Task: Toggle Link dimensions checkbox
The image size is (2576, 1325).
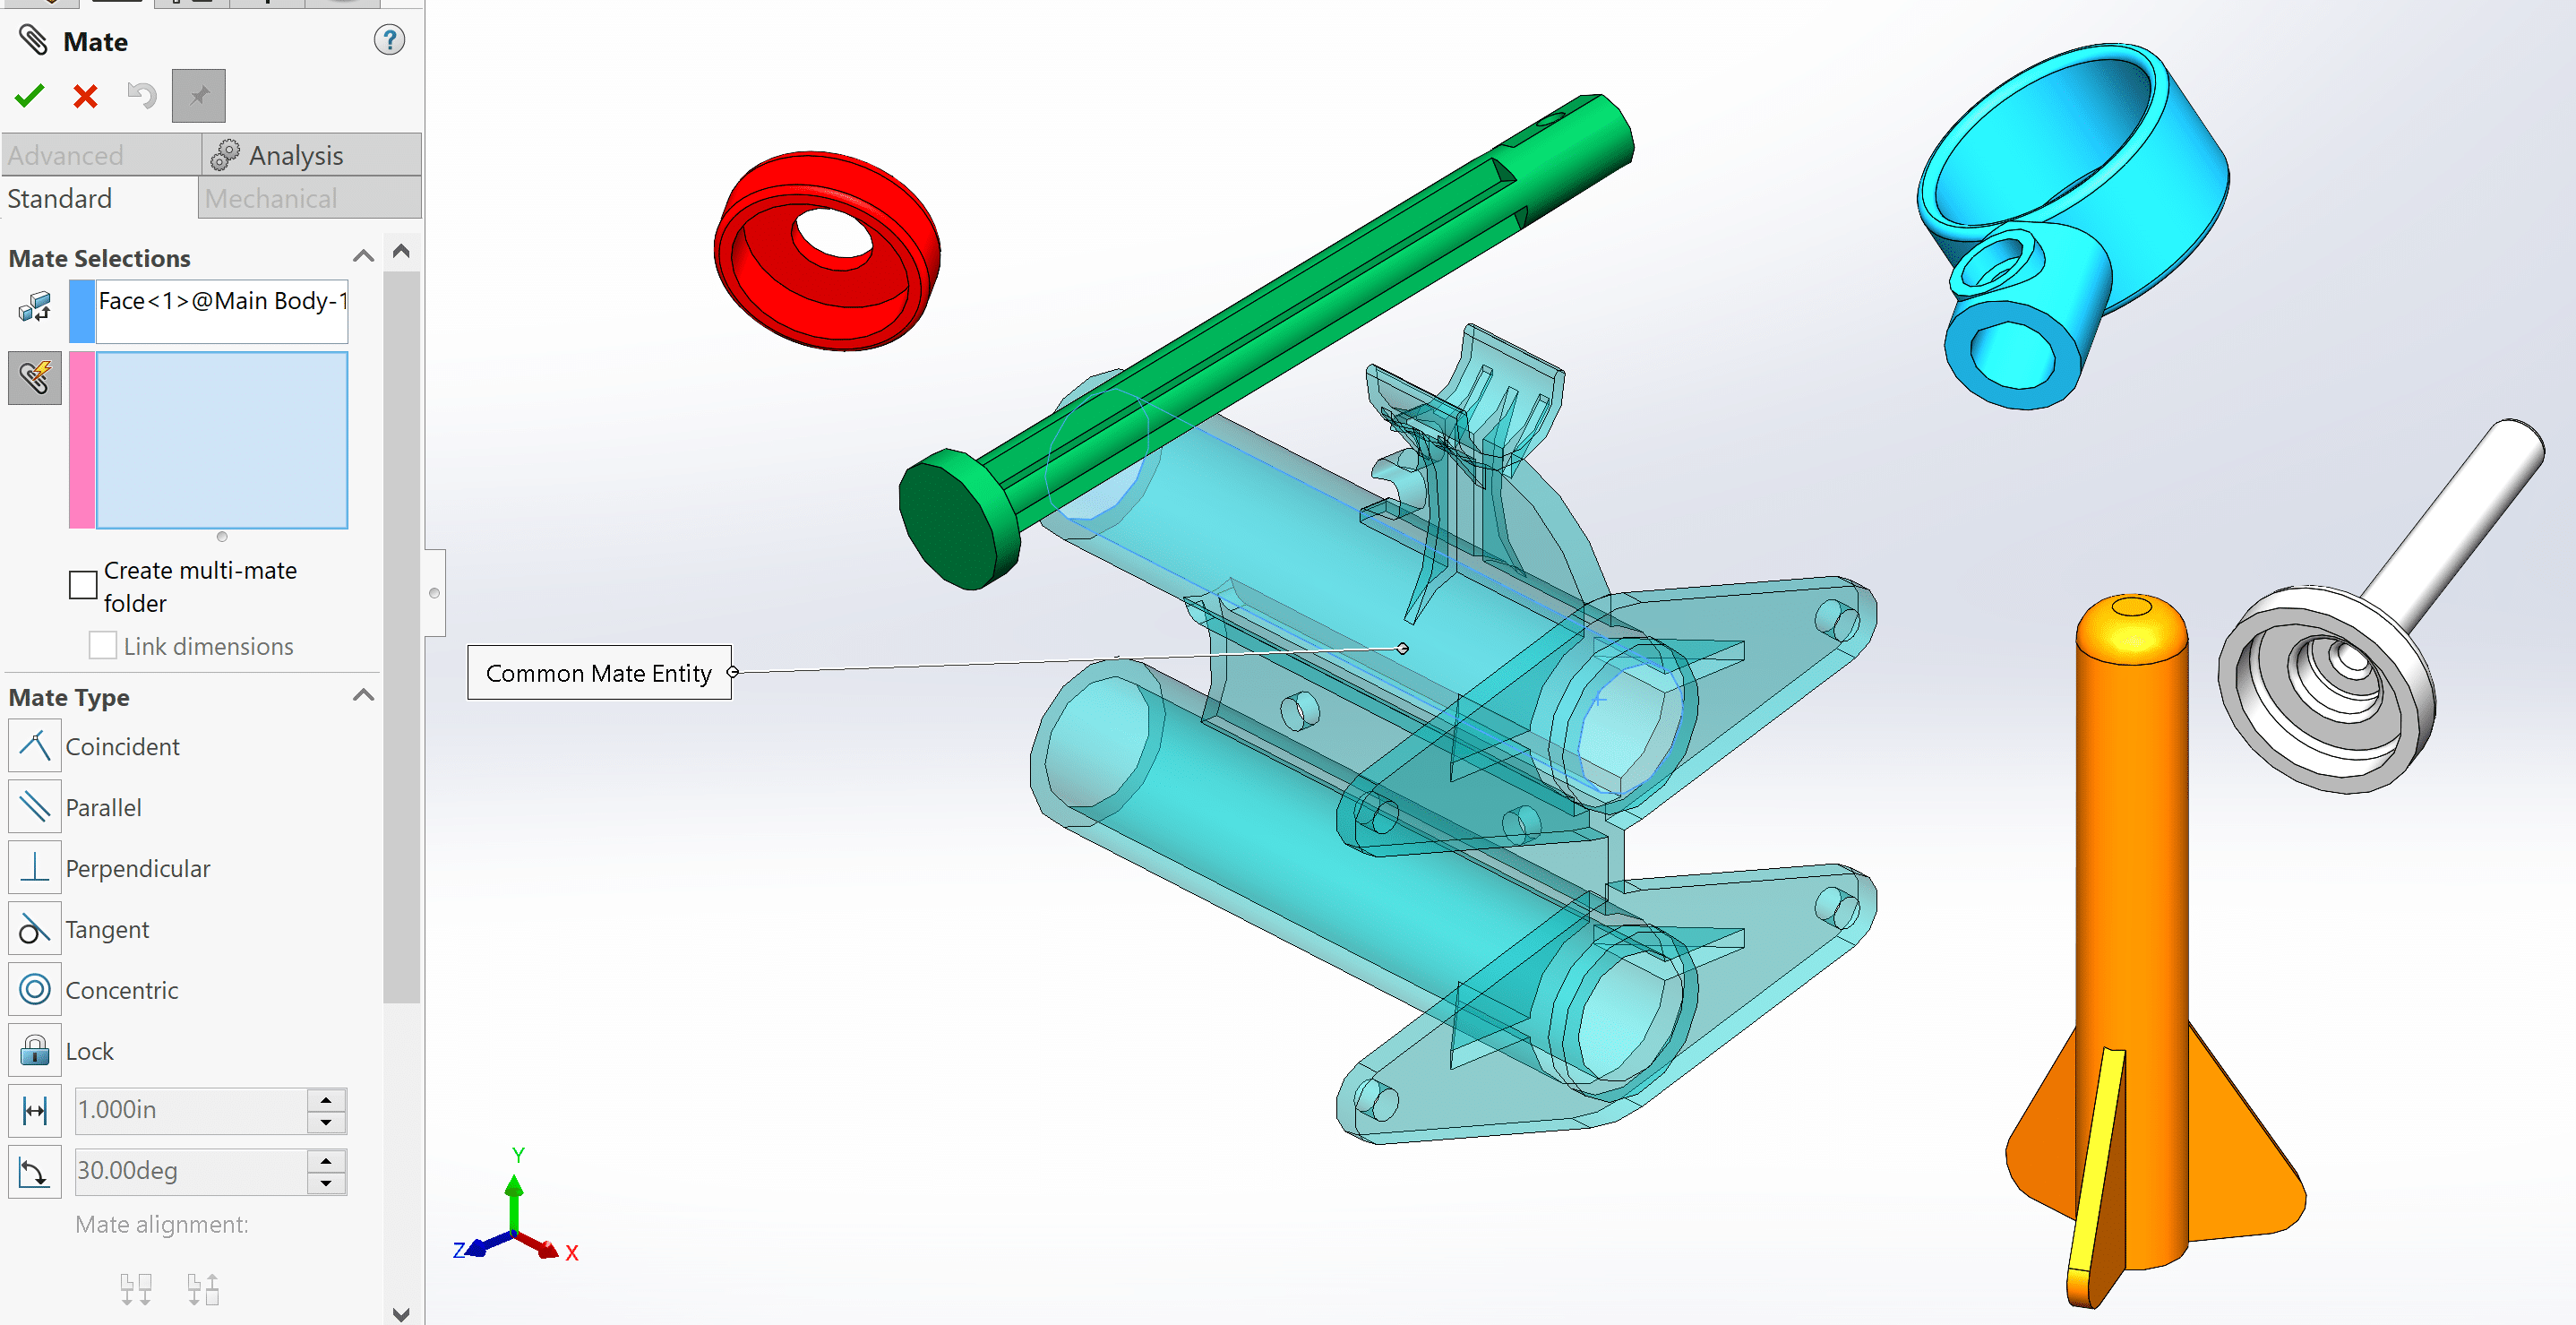Action: click(x=105, y=644)
